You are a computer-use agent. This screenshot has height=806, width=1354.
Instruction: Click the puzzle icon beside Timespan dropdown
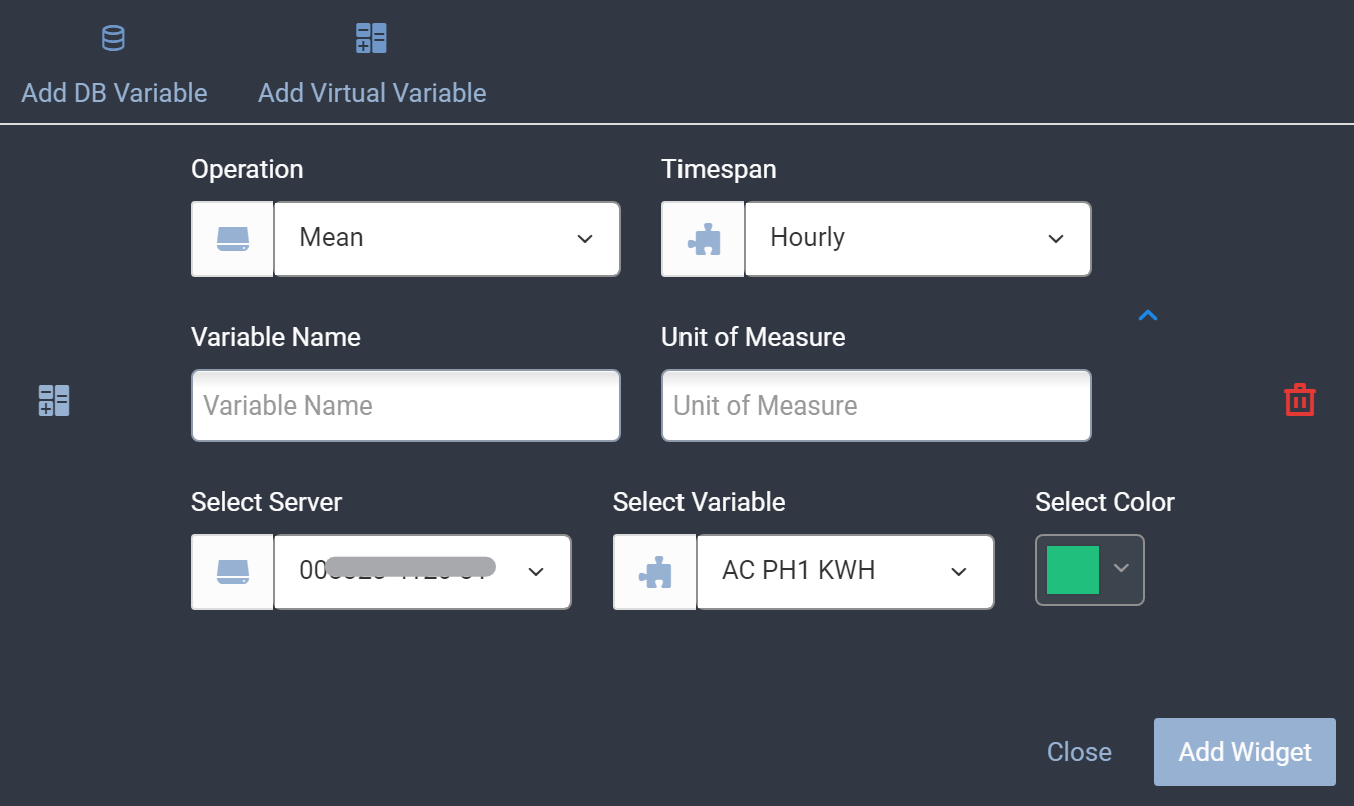coord(703,239)
